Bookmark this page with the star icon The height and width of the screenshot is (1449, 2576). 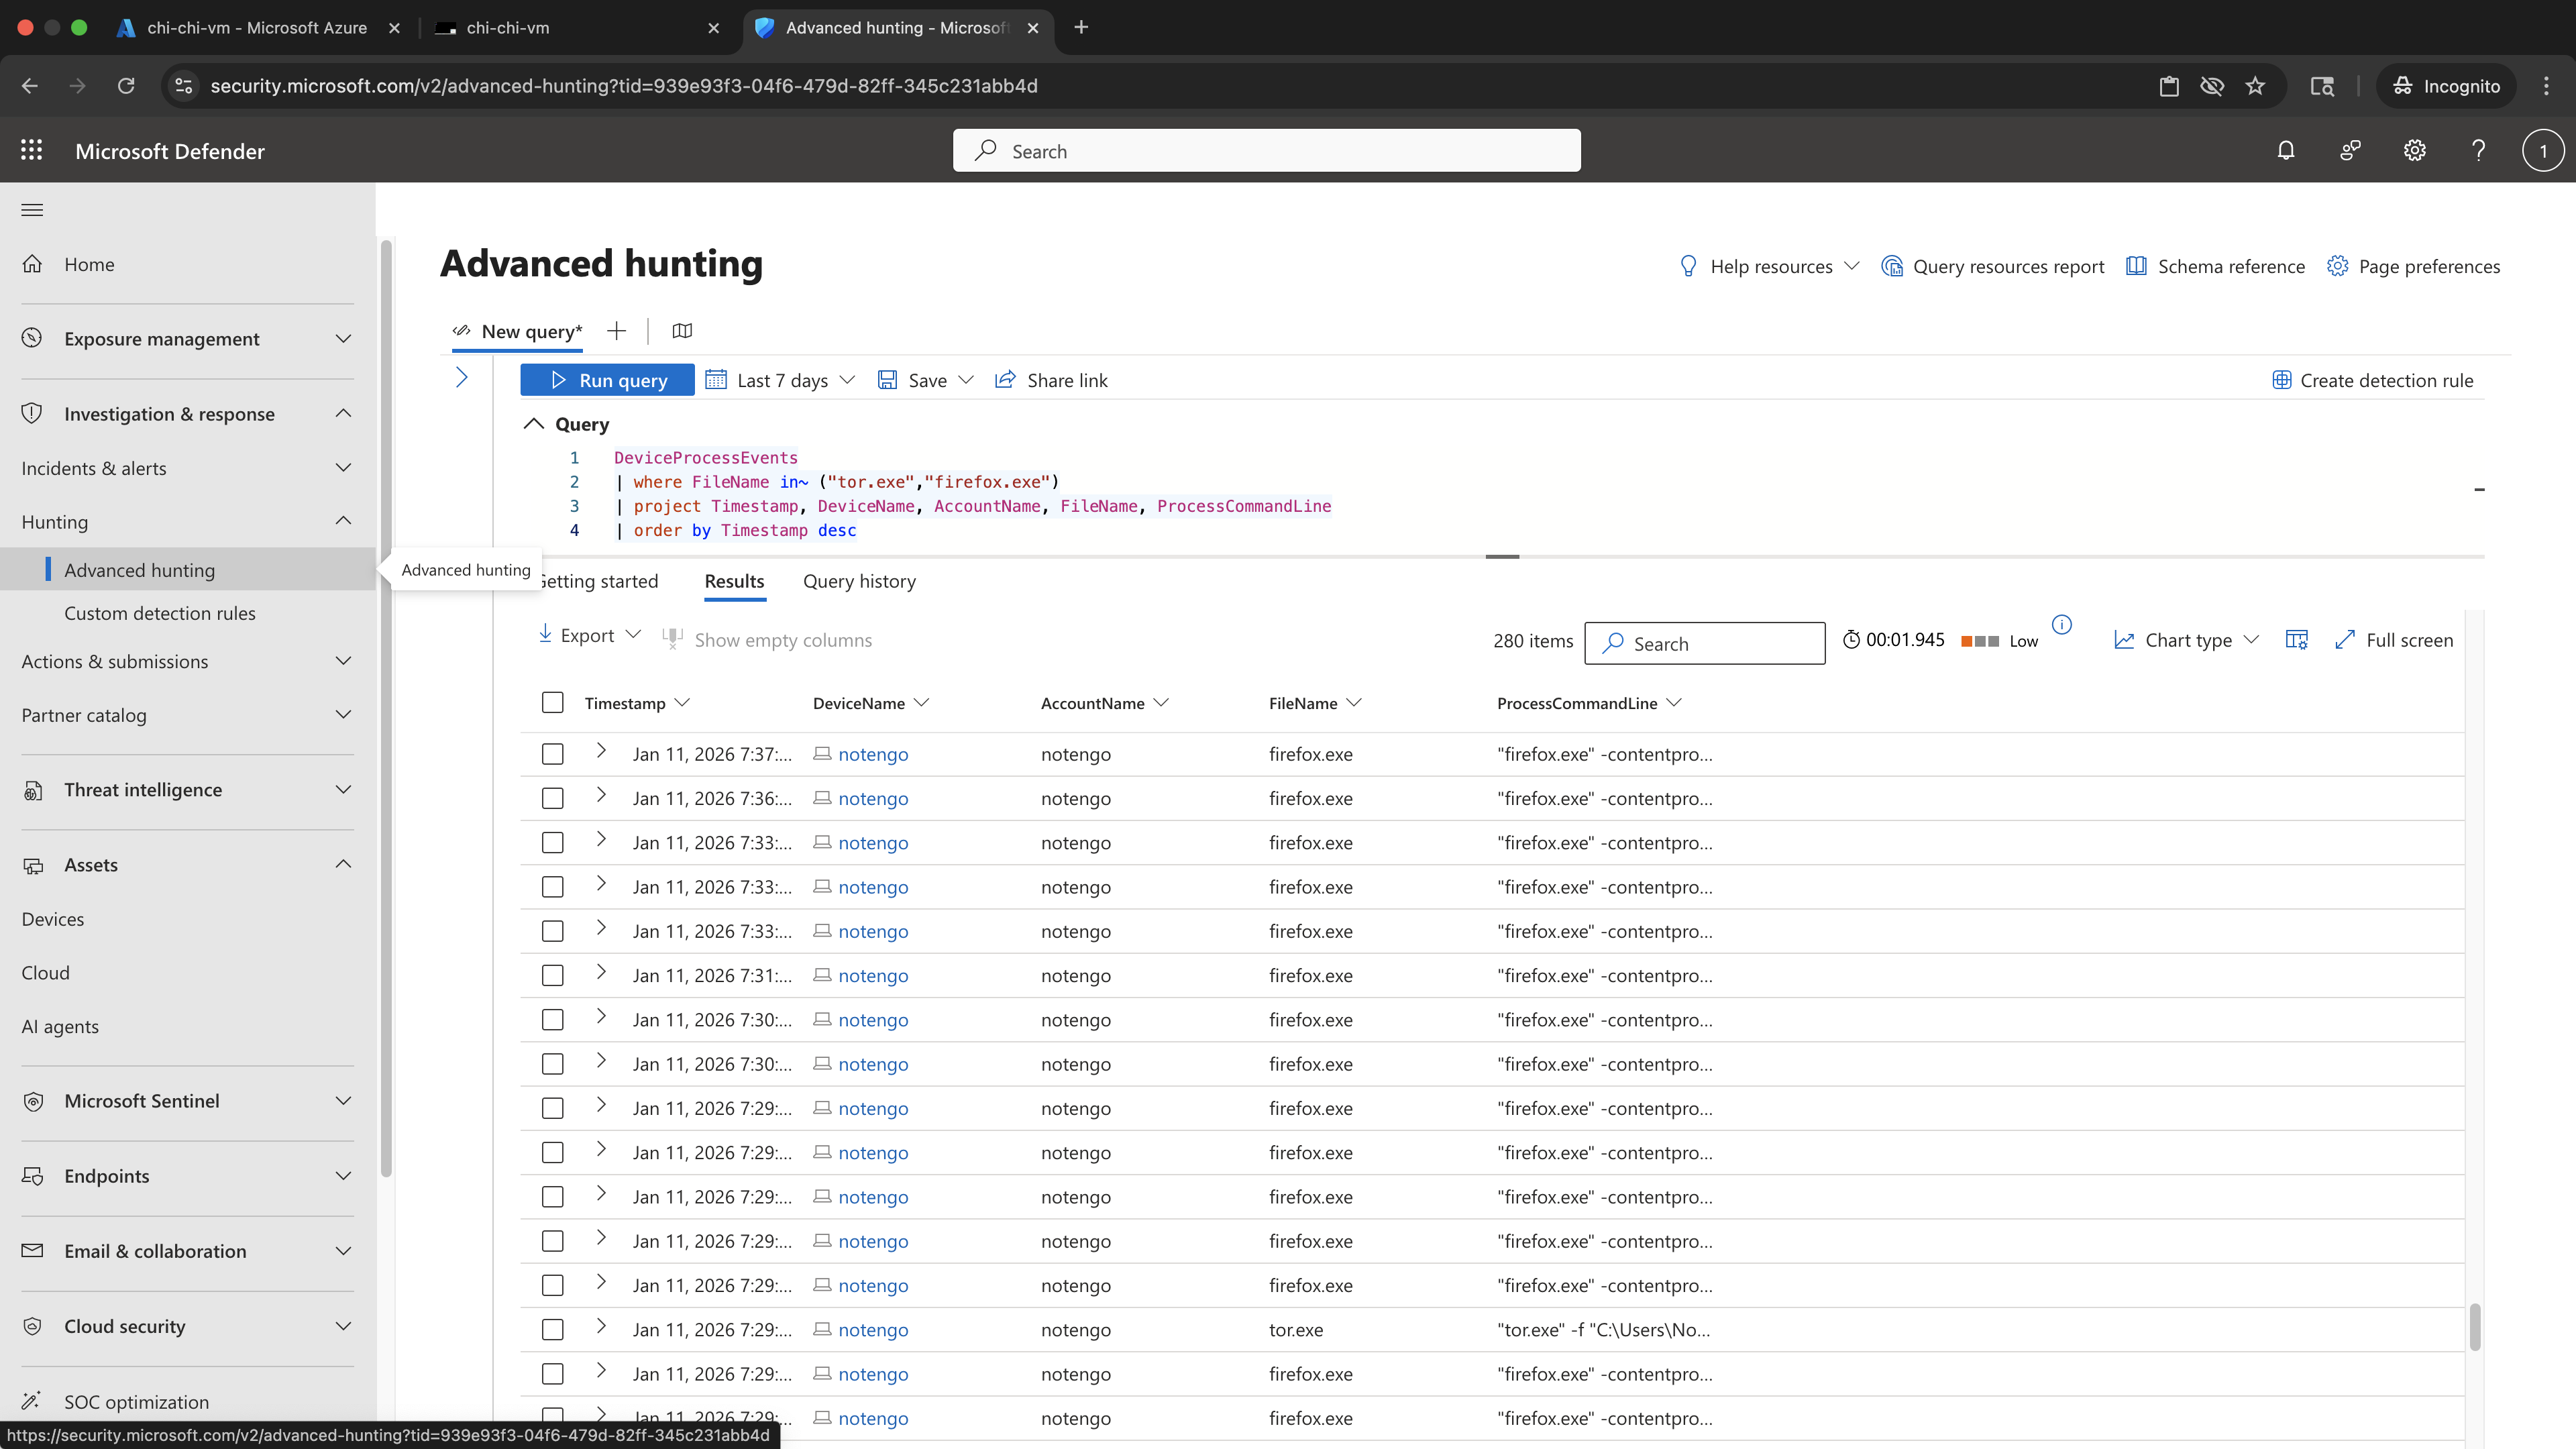point(2255,86)
